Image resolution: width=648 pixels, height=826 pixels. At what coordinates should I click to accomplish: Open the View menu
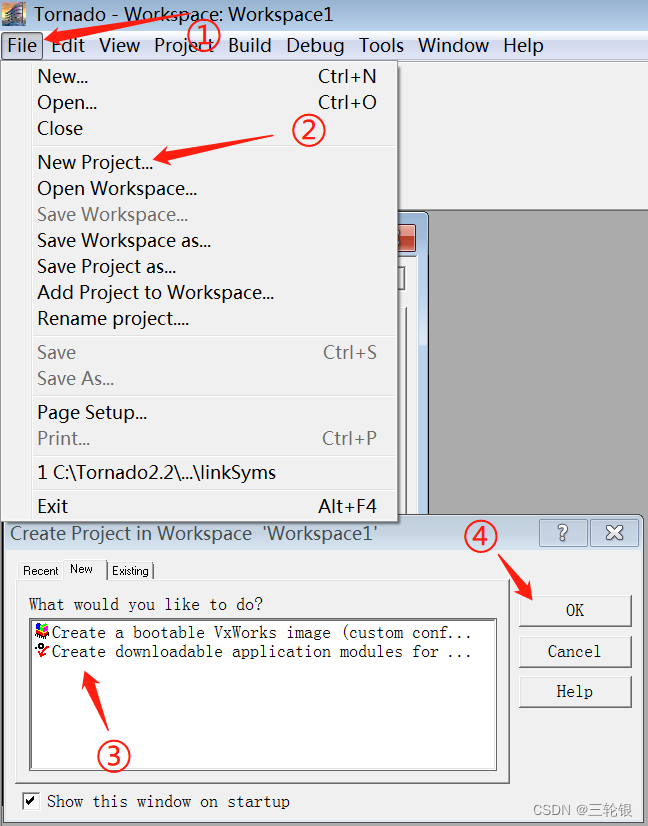(x=120, y=46)
